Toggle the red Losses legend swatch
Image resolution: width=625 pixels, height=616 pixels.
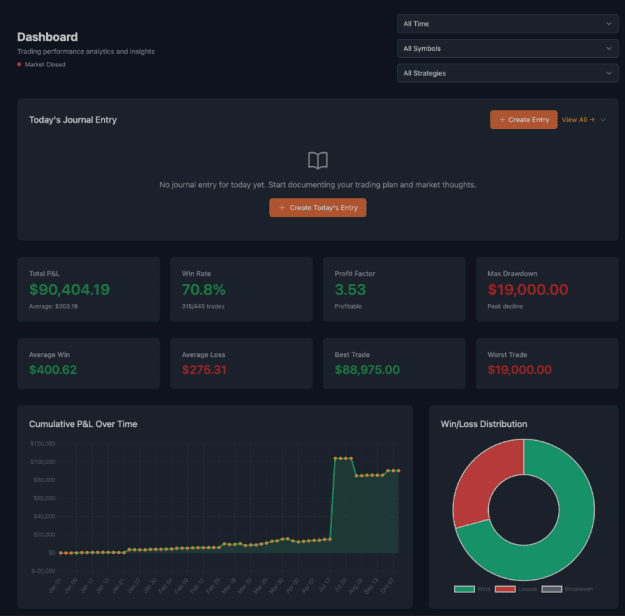[x=505, y=589]
